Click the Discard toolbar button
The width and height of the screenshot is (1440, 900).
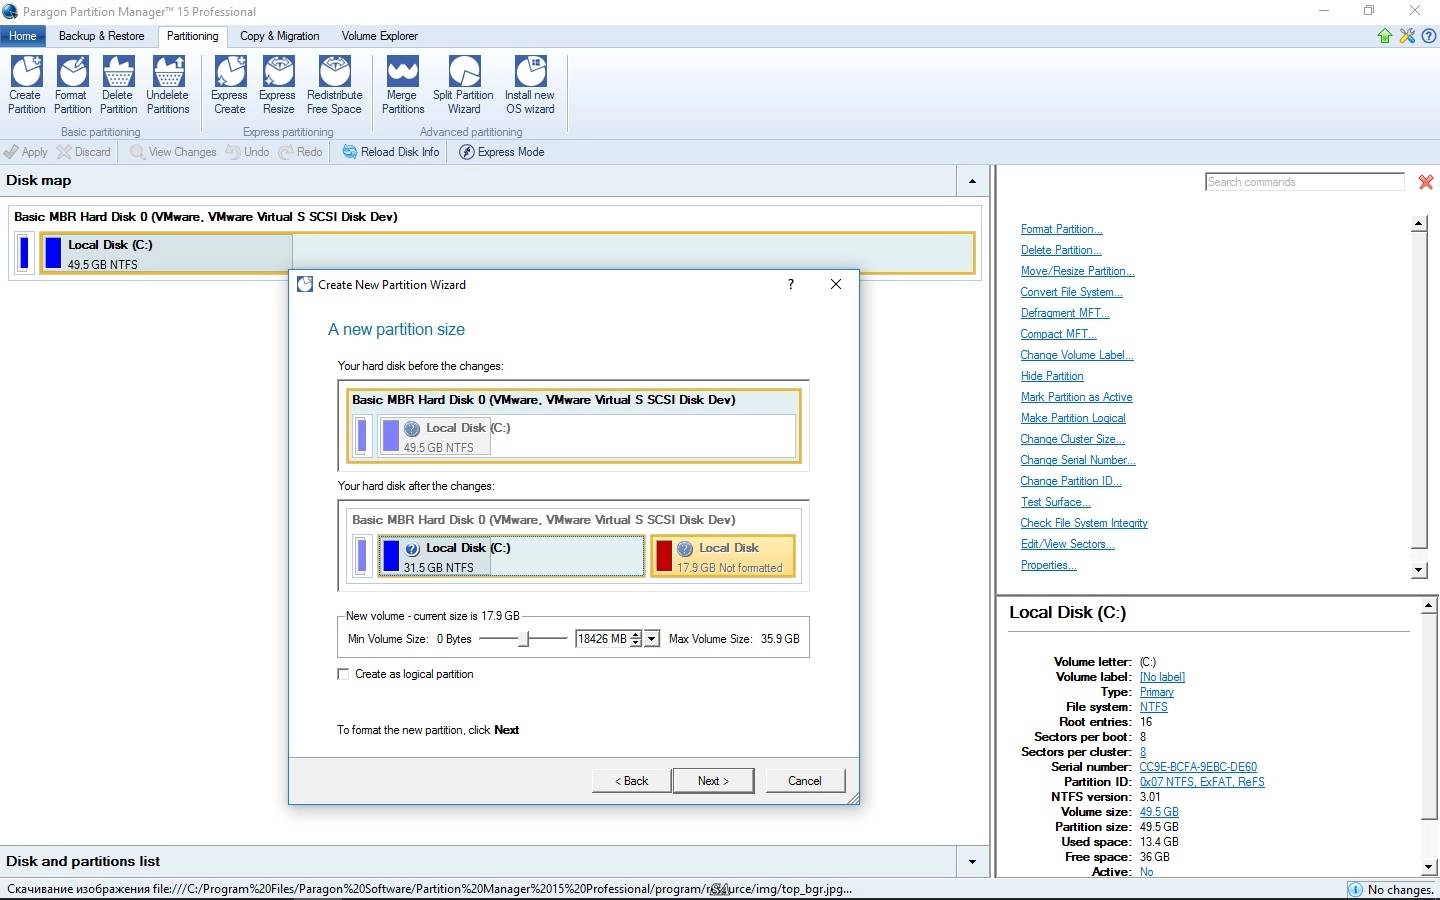click(x=84, y=152)
